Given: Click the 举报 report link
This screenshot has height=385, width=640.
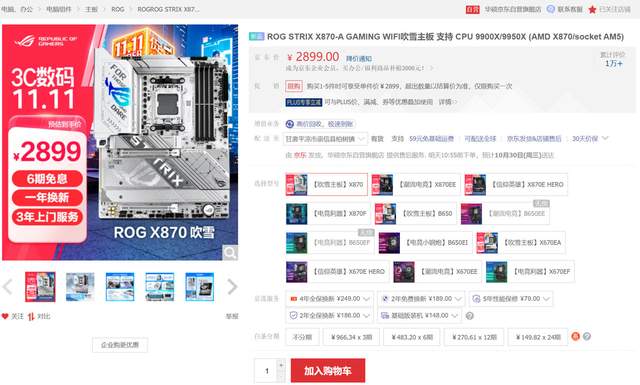Looking at the screenshot, I should [x=232, y=316].
